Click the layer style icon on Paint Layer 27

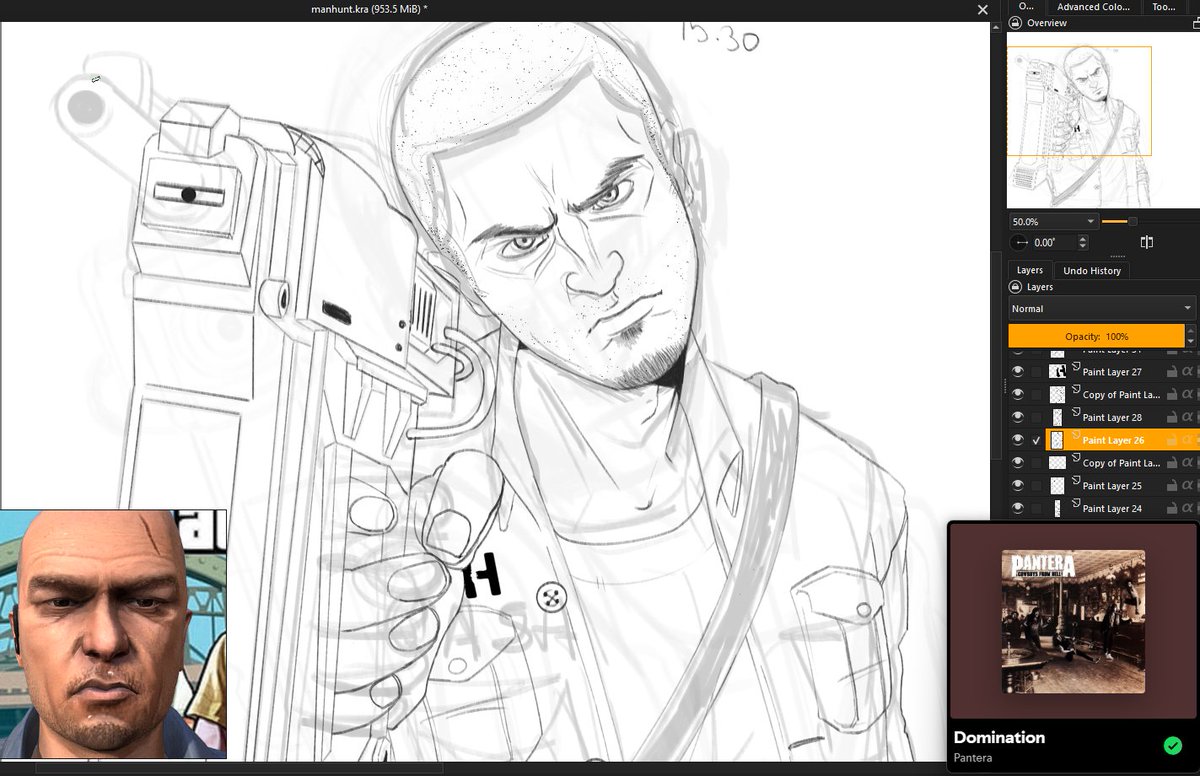pyautogui.click(x=1076, y=368)
